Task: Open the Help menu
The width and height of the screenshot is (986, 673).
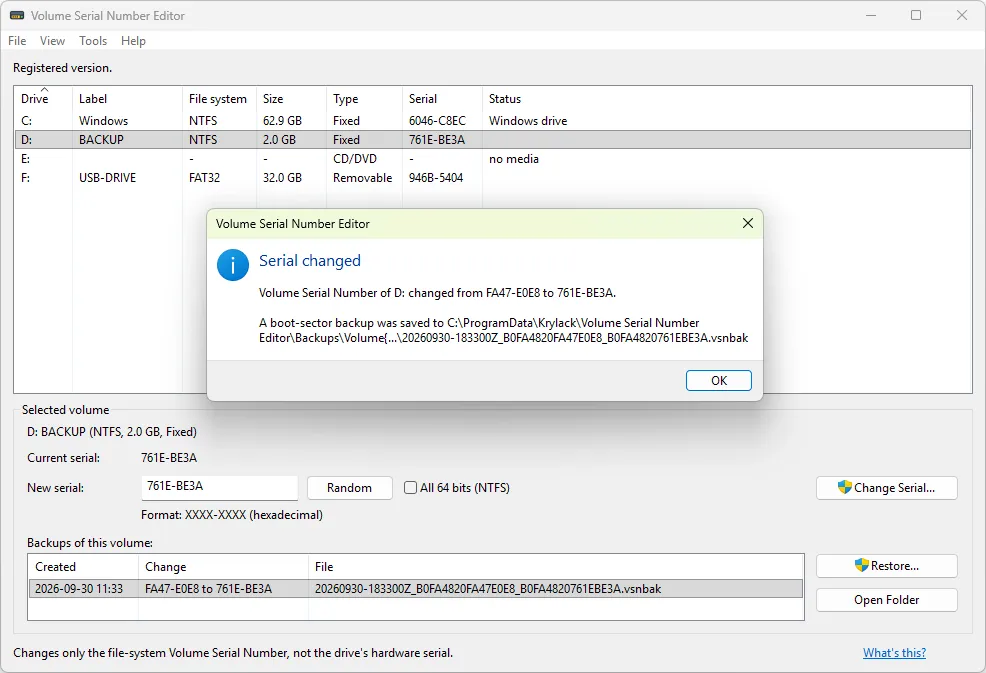Action: [133, 41]
